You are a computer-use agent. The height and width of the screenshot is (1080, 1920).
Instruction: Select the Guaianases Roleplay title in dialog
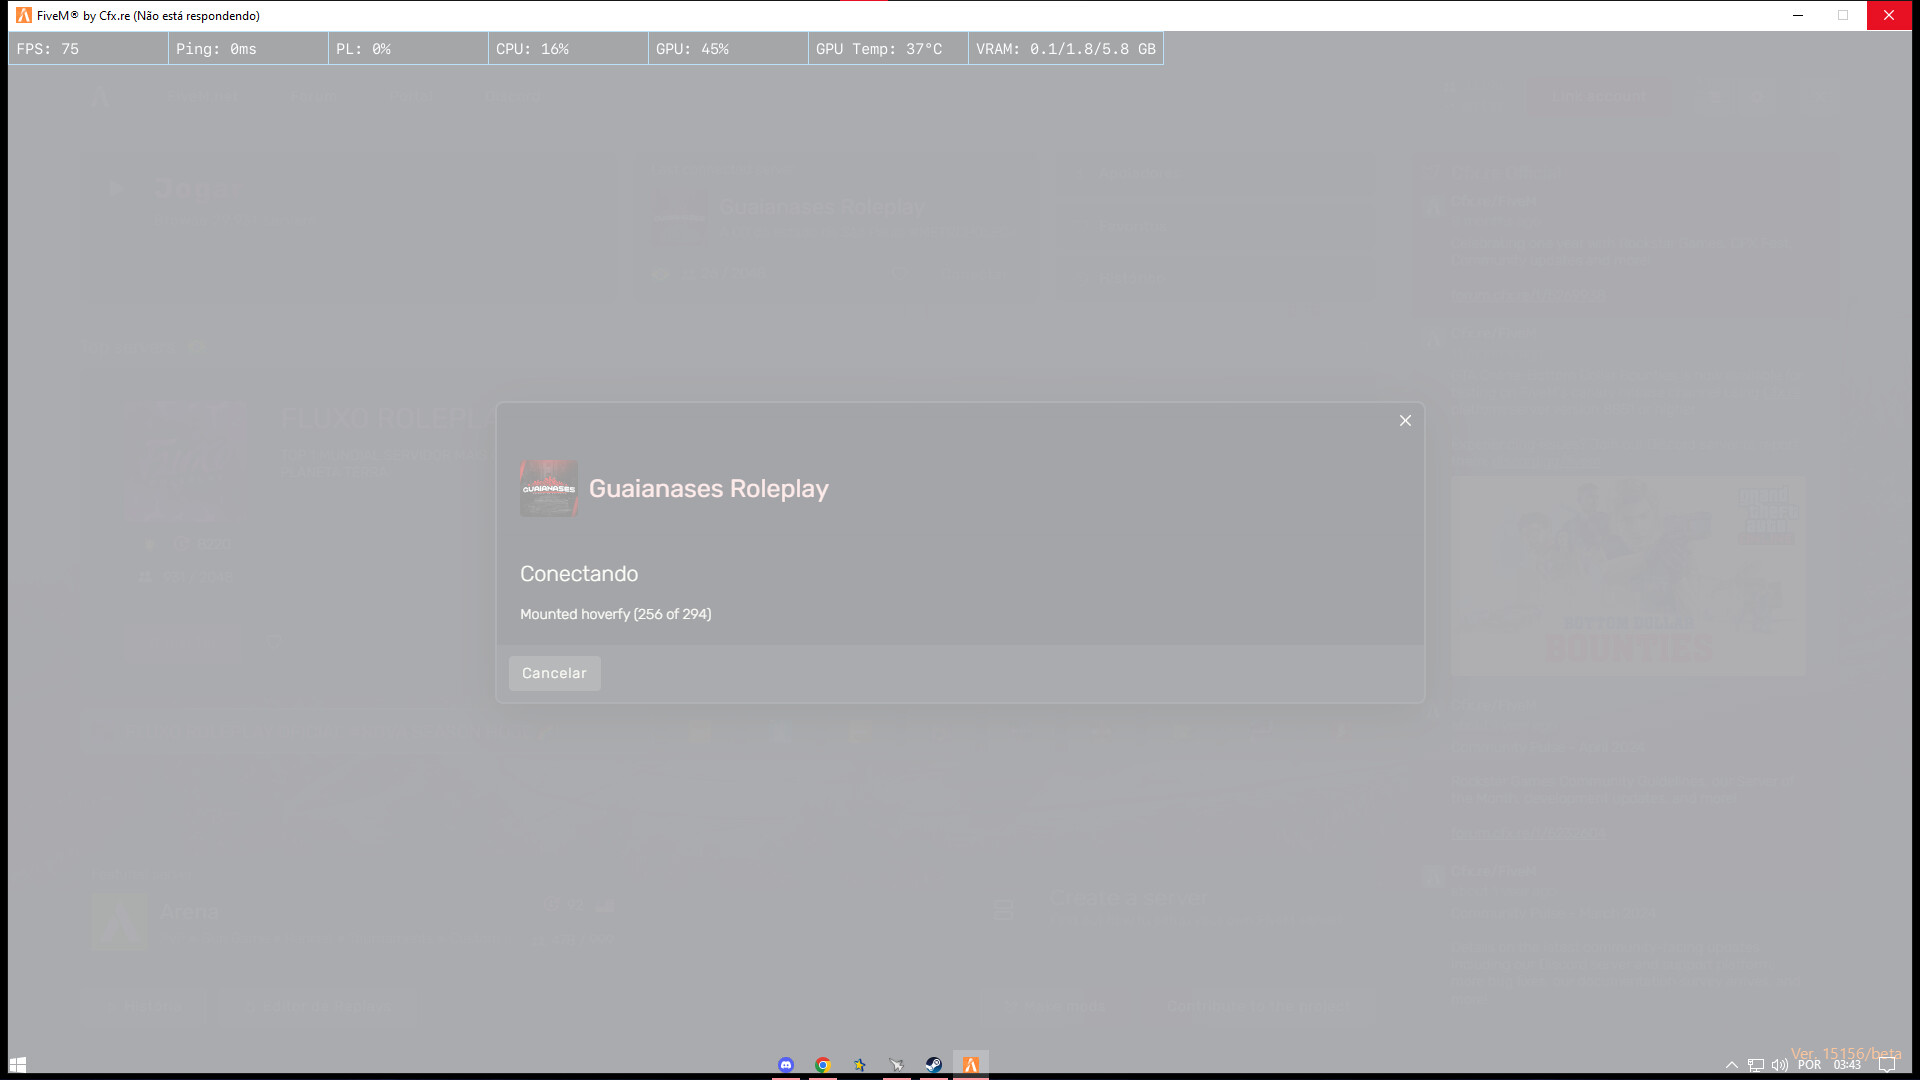[x=708, y=488]
